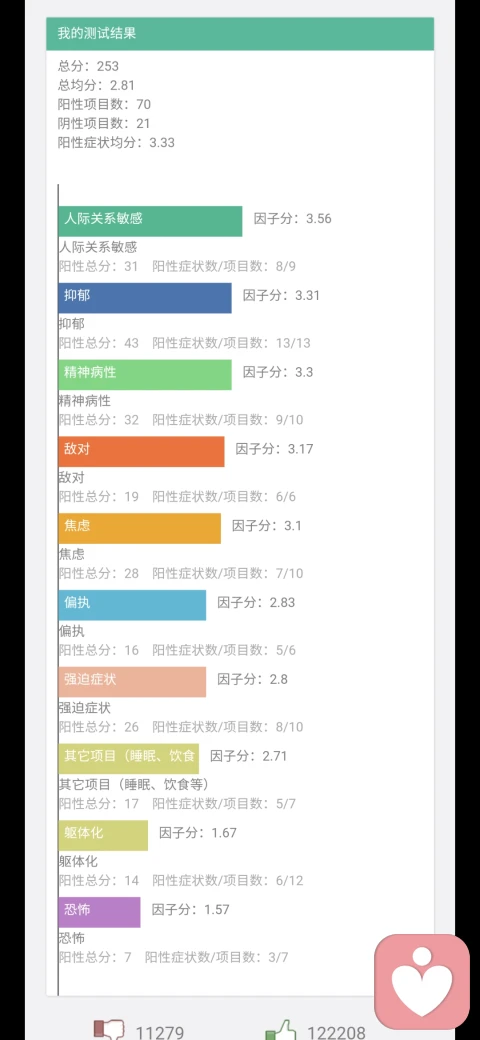This screenshot has width=480, height=1040.
Task: Click the 总分：253 text line
Action: point(89,66)
